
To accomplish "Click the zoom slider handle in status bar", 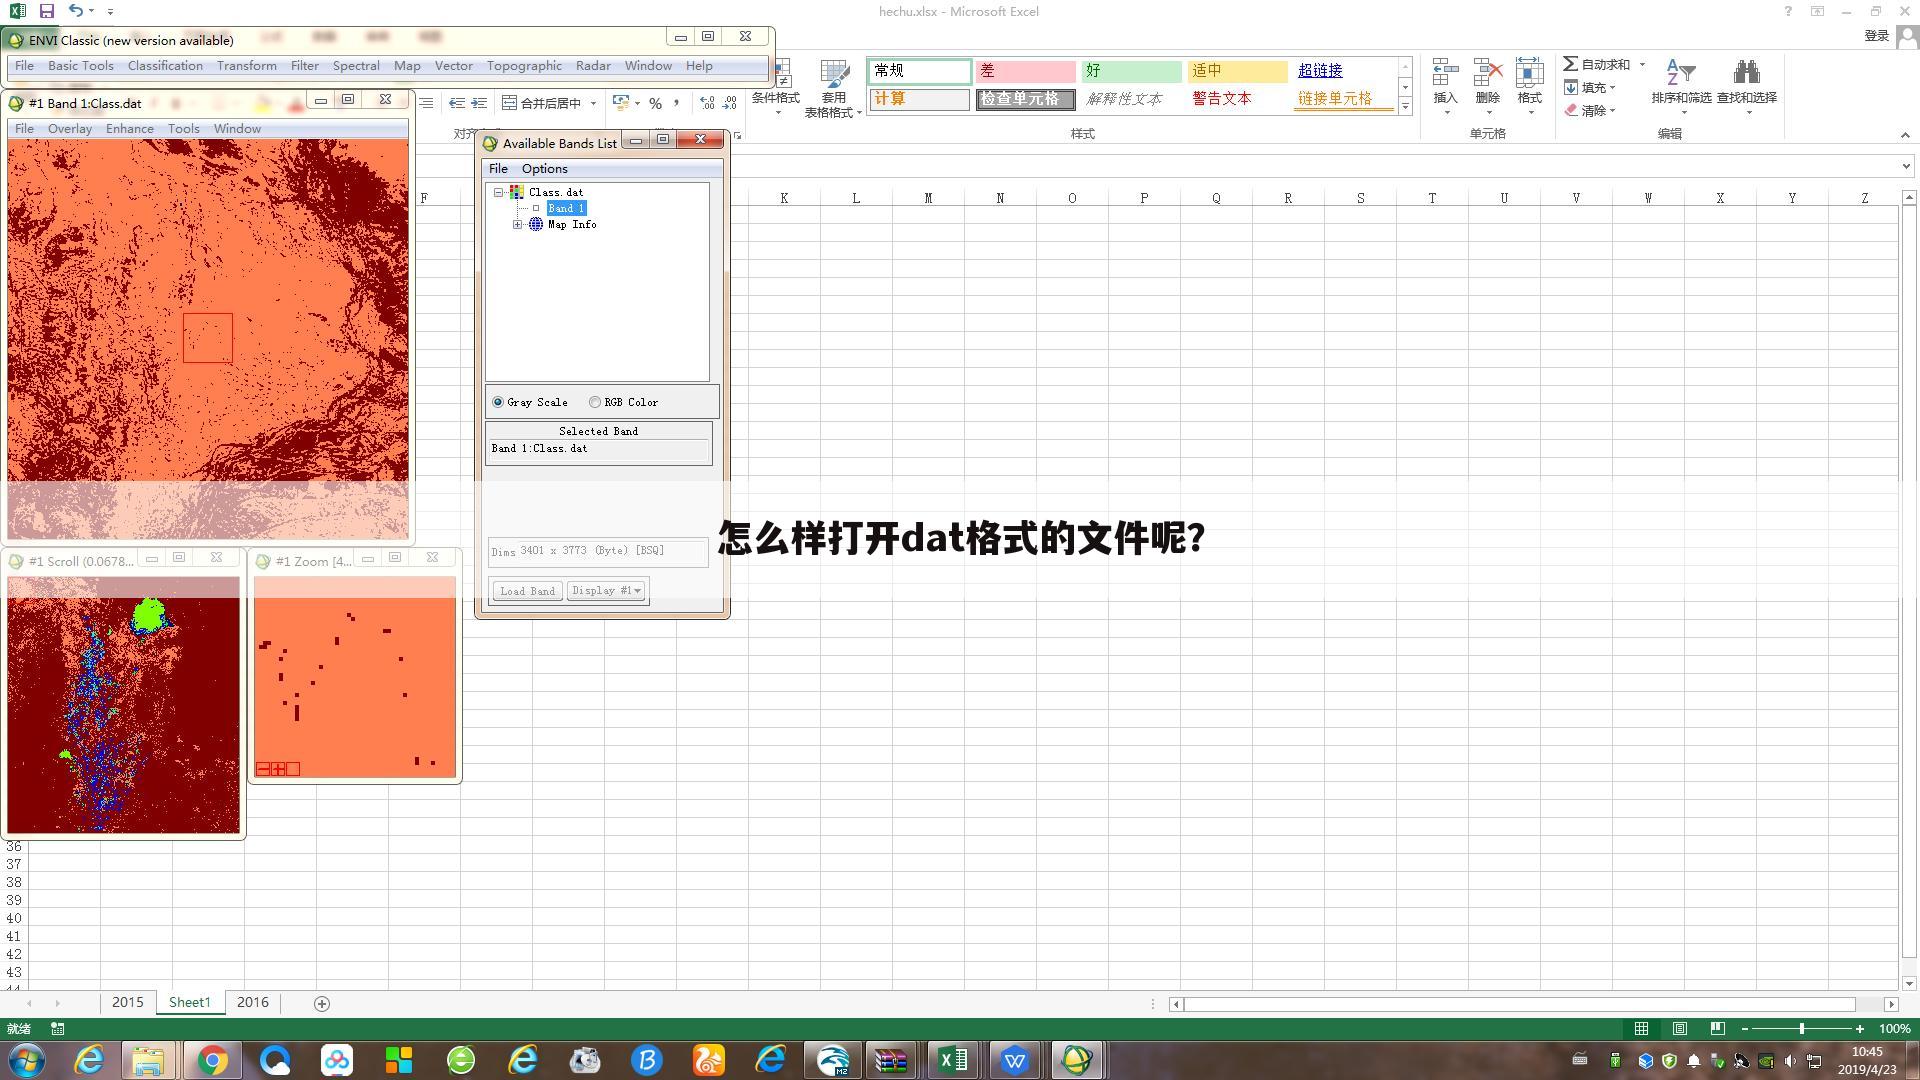I will tap(1802, 1028).
